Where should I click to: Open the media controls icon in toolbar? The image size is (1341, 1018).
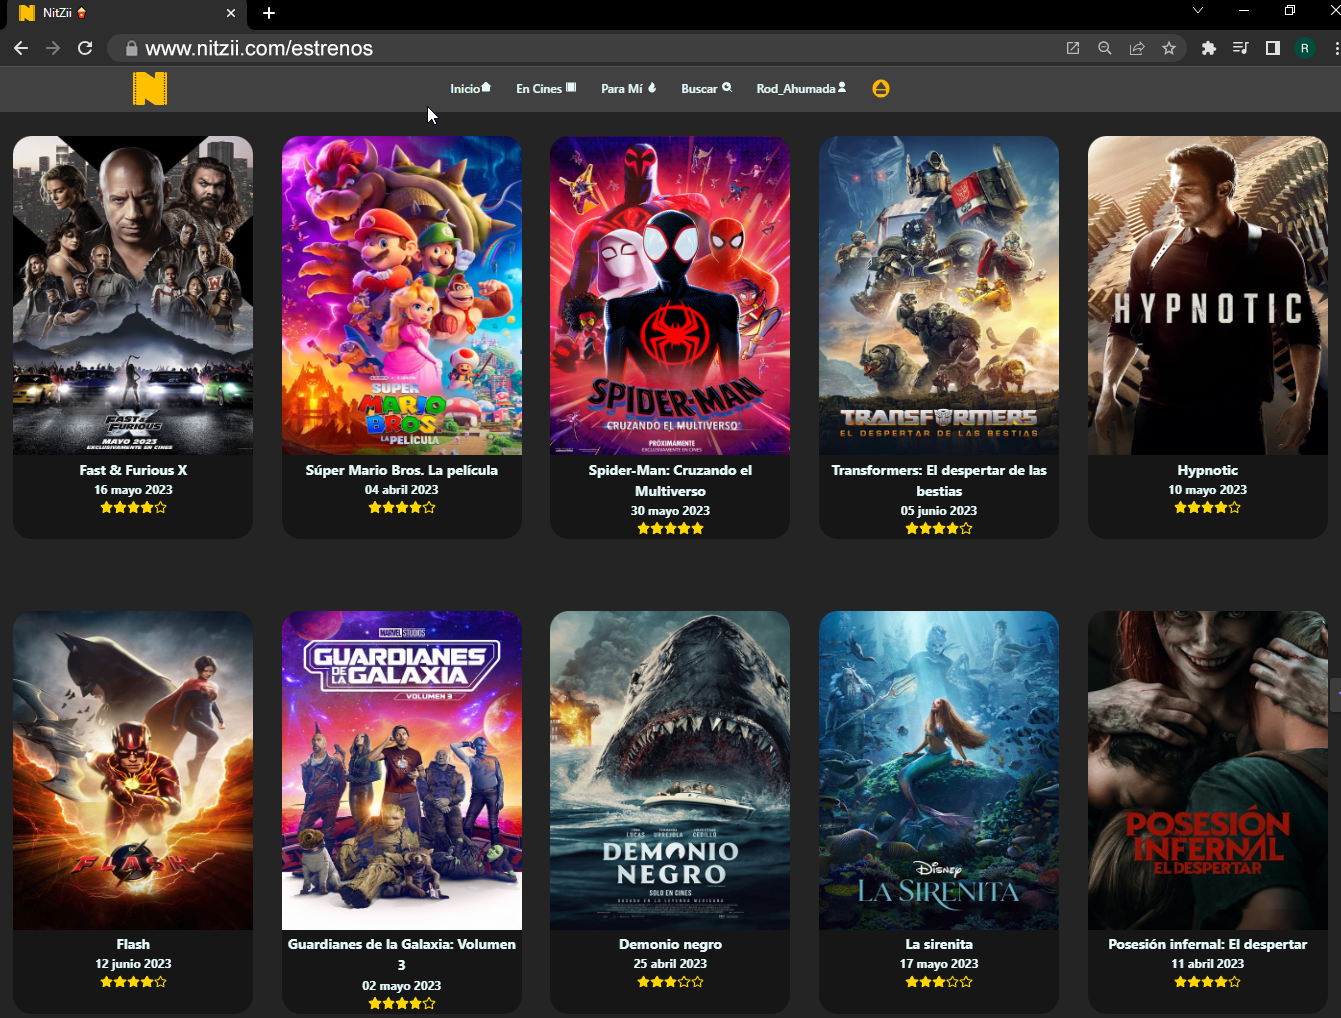tap(1240, 48)
